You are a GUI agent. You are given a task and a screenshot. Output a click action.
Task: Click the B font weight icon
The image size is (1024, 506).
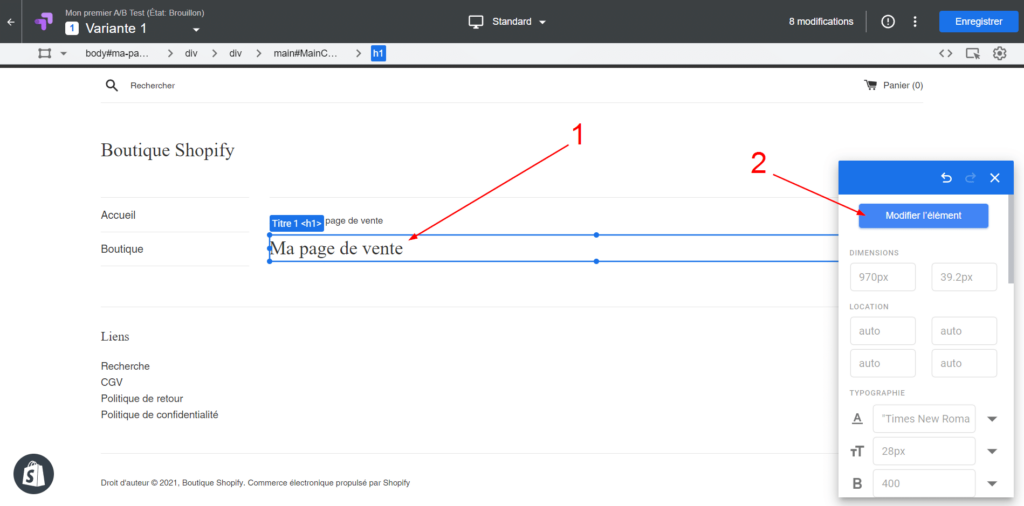pos(857,484)
